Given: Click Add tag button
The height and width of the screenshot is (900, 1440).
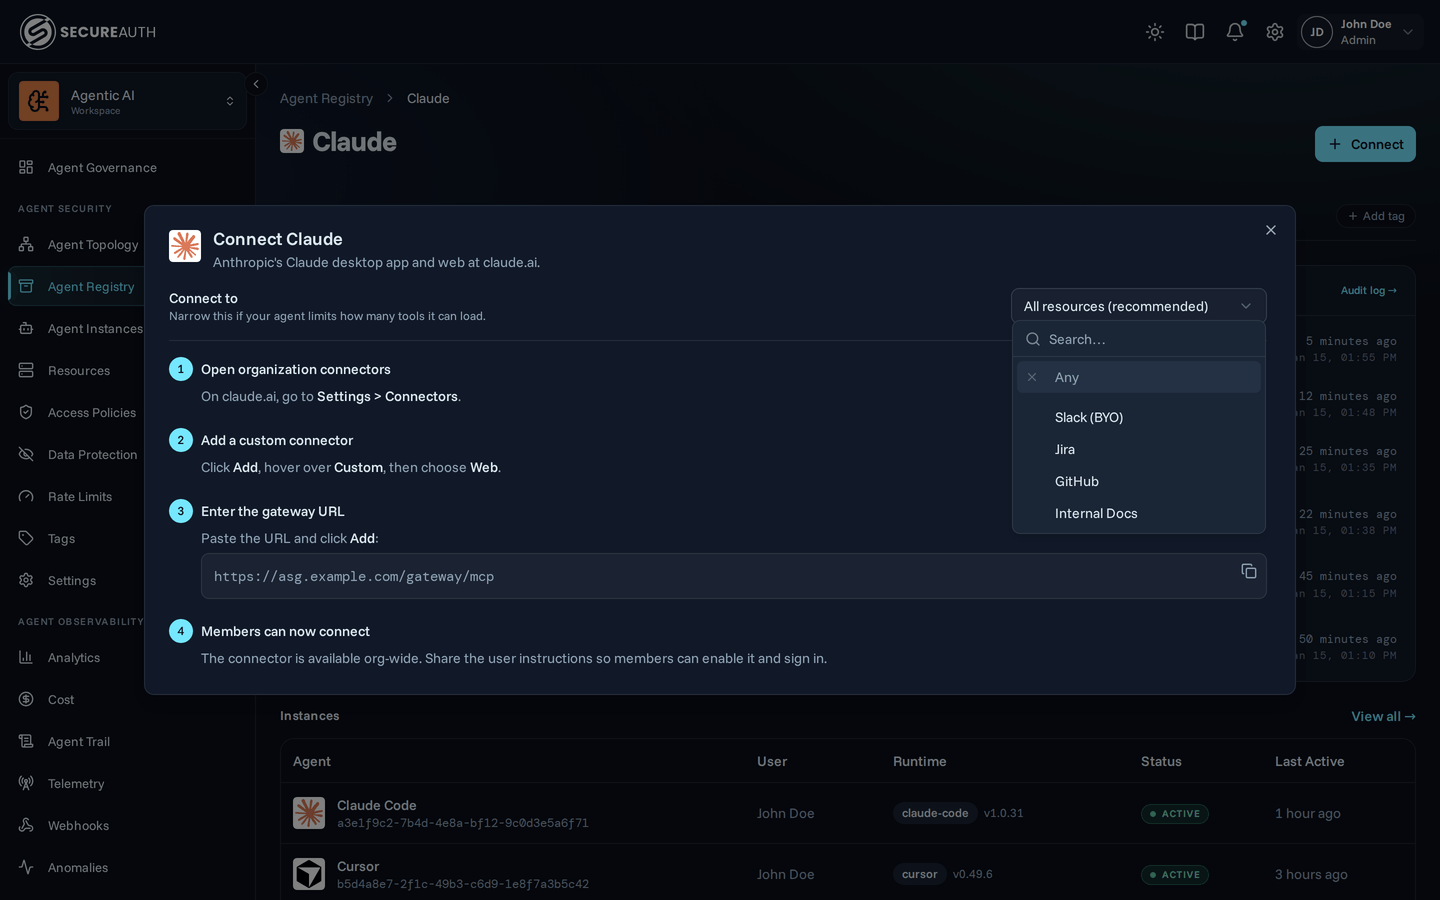Looking at the screenshot, I should point(1376,216).
